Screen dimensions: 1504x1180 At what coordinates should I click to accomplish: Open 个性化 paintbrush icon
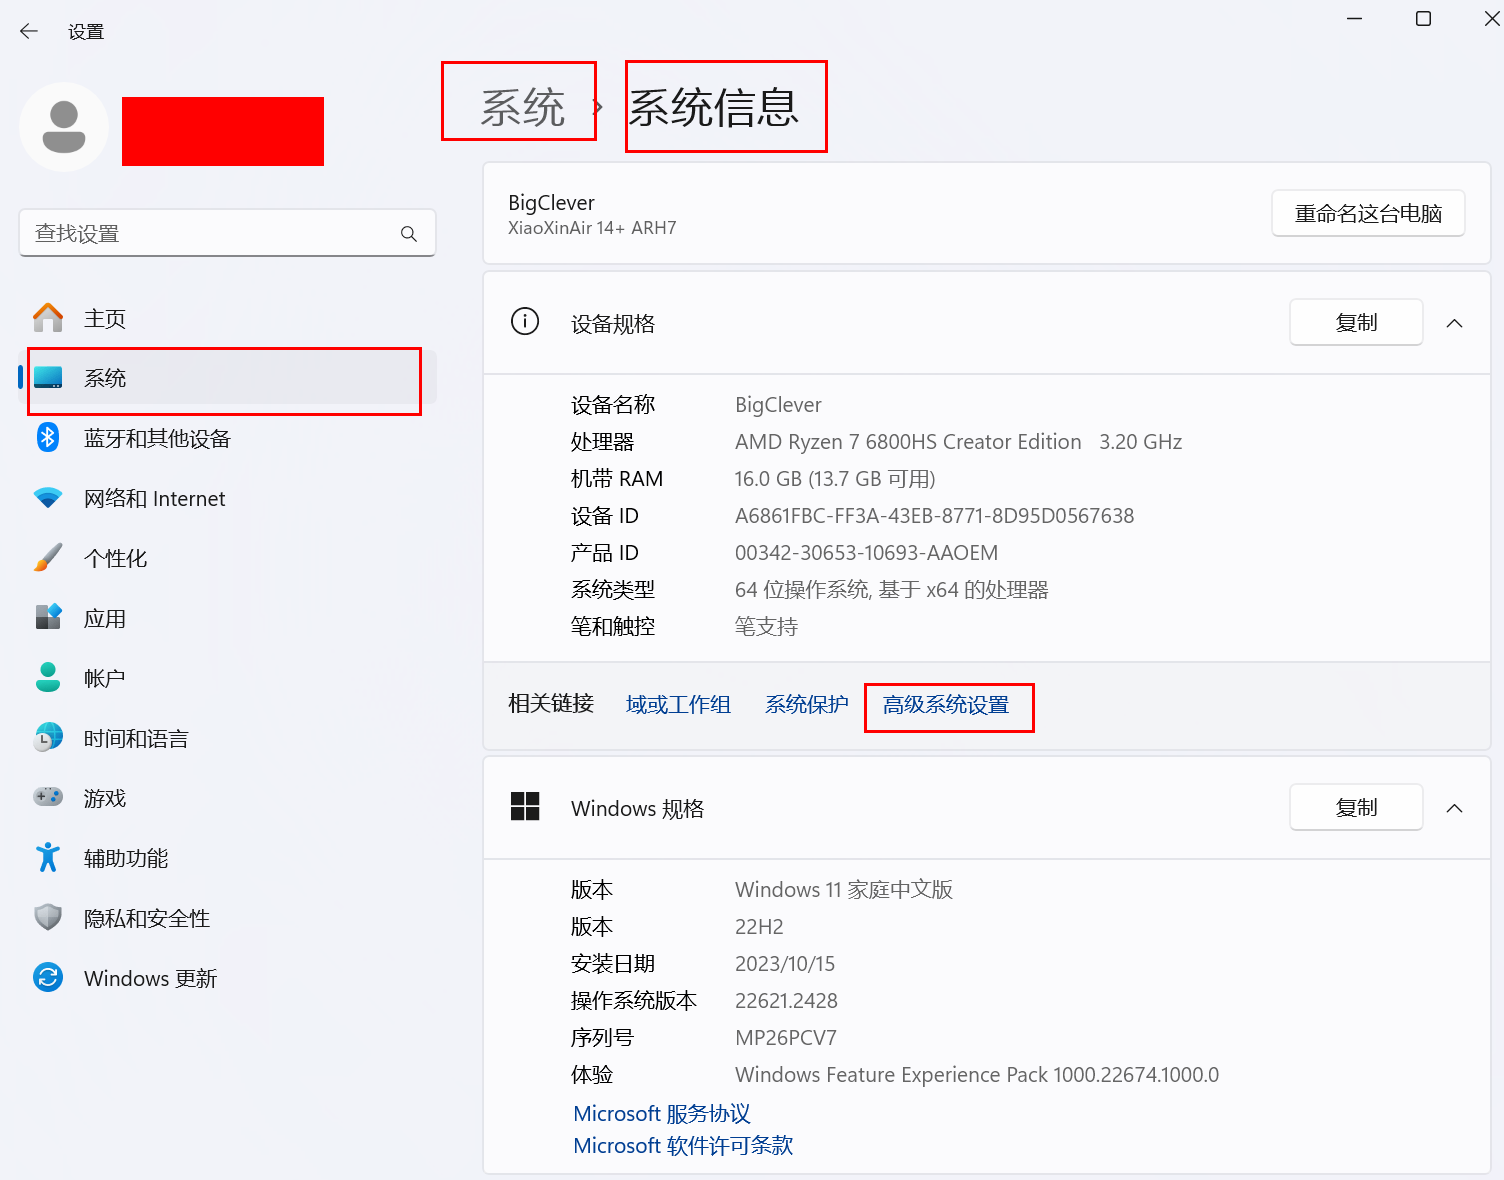48,558
